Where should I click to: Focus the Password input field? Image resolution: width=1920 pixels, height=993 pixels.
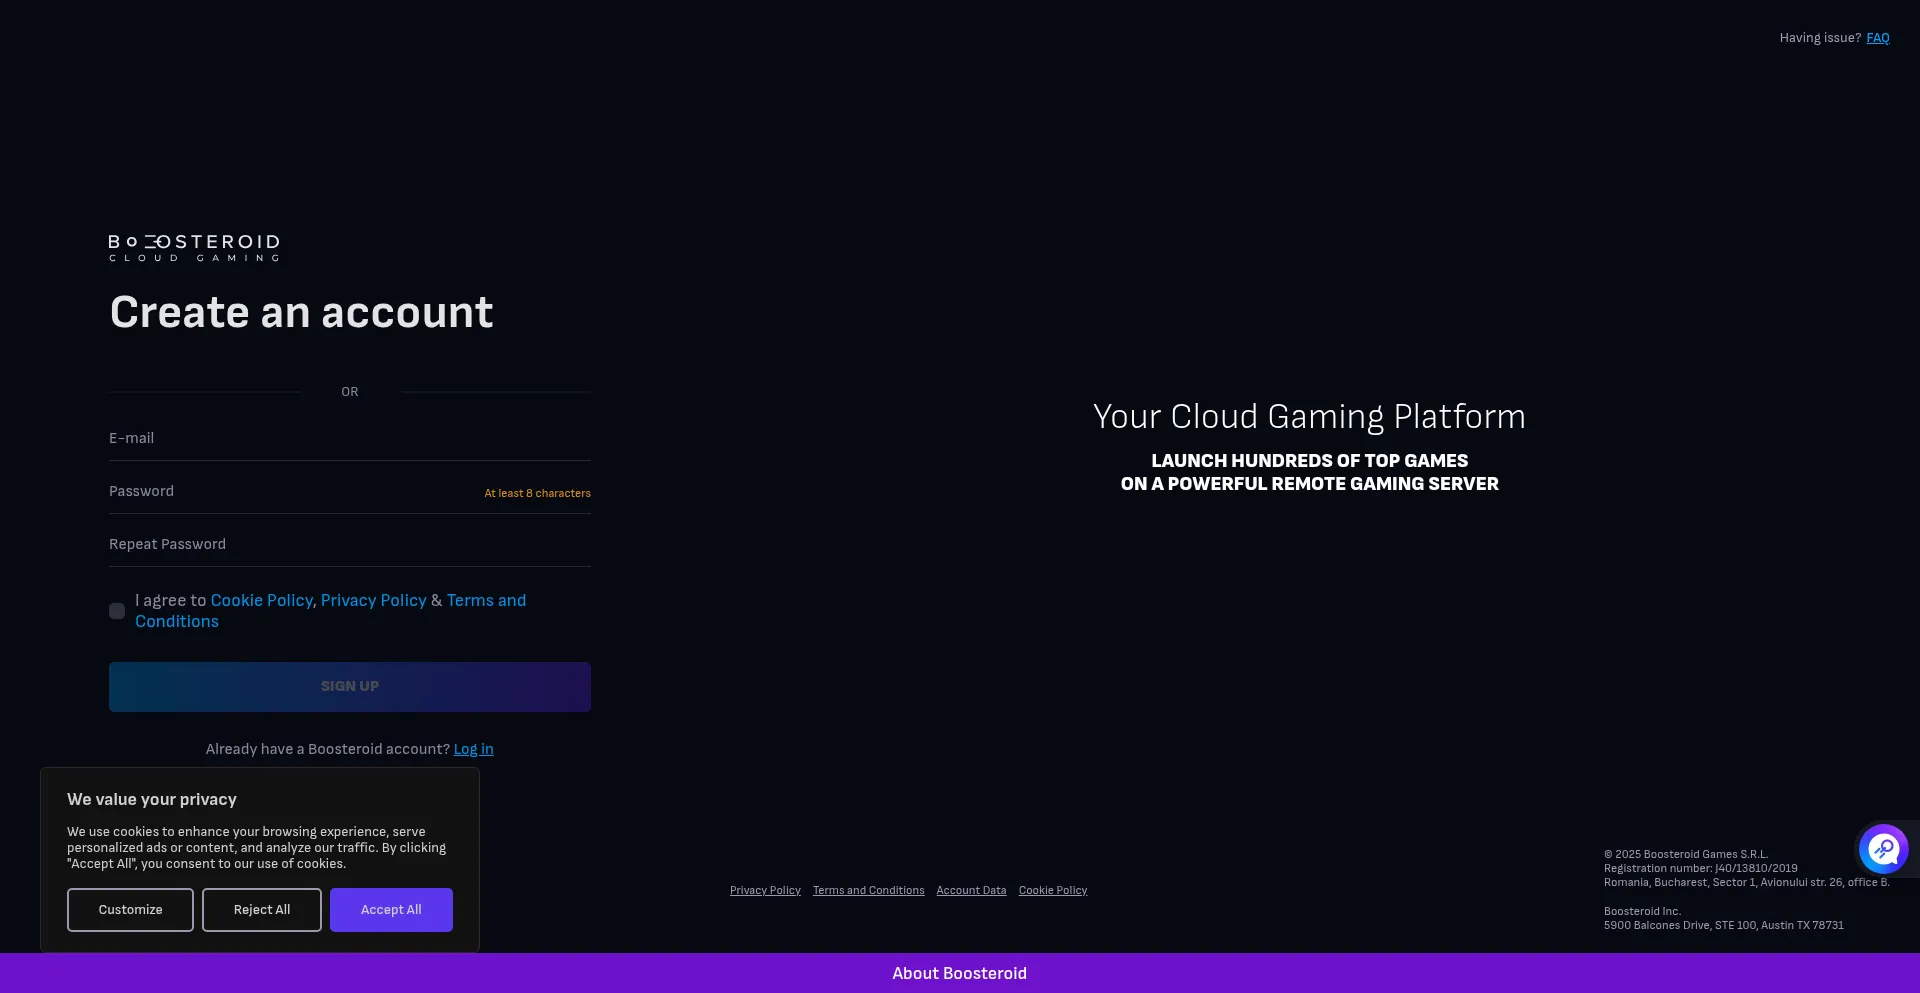coord(350,491)
